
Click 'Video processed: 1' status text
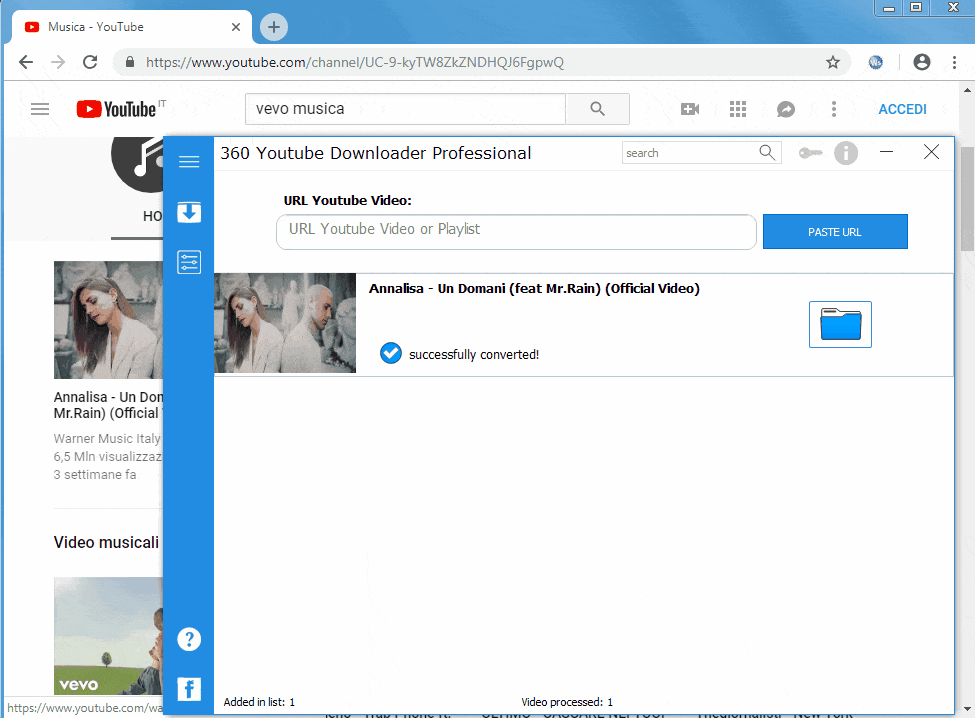(x=567, y=702)
